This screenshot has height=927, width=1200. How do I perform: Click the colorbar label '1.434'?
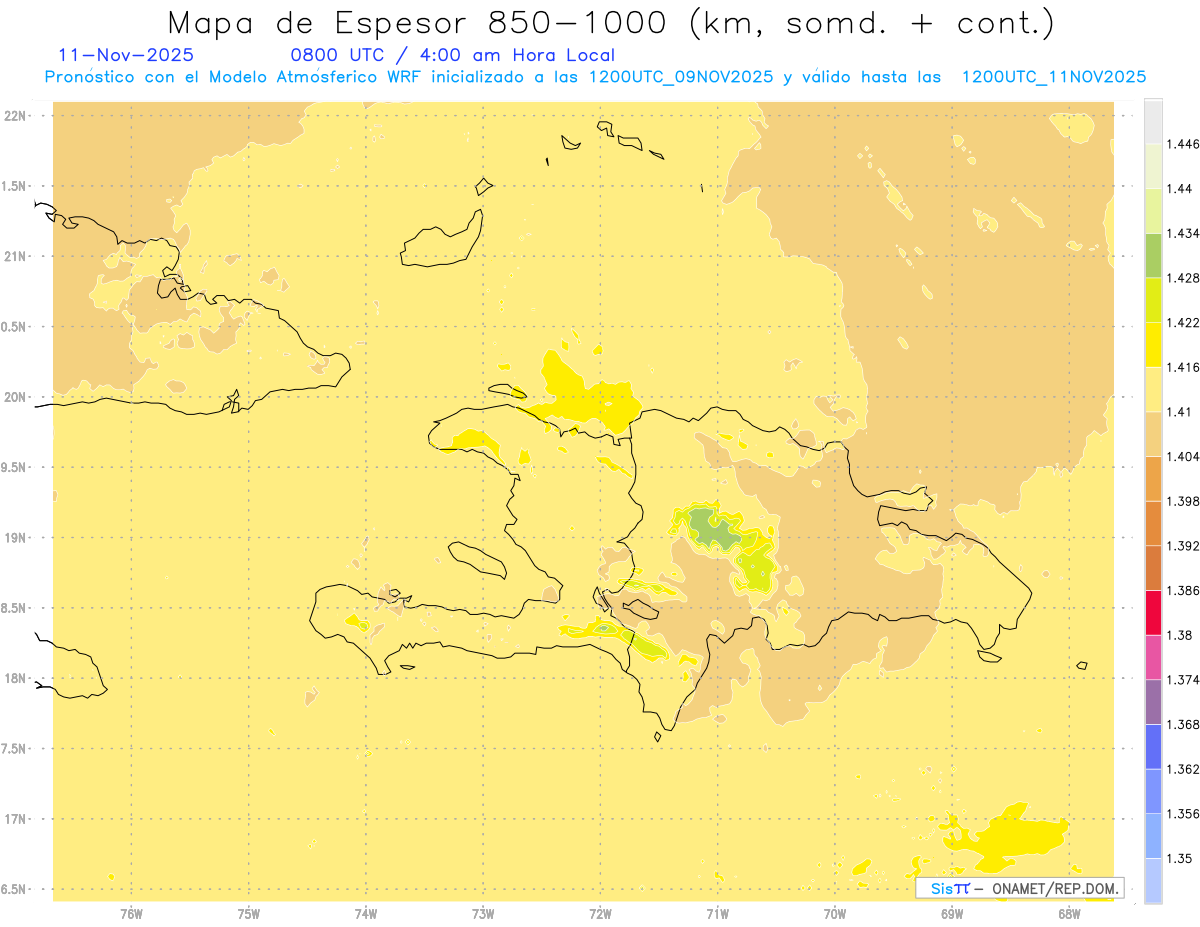[1184, 233]
